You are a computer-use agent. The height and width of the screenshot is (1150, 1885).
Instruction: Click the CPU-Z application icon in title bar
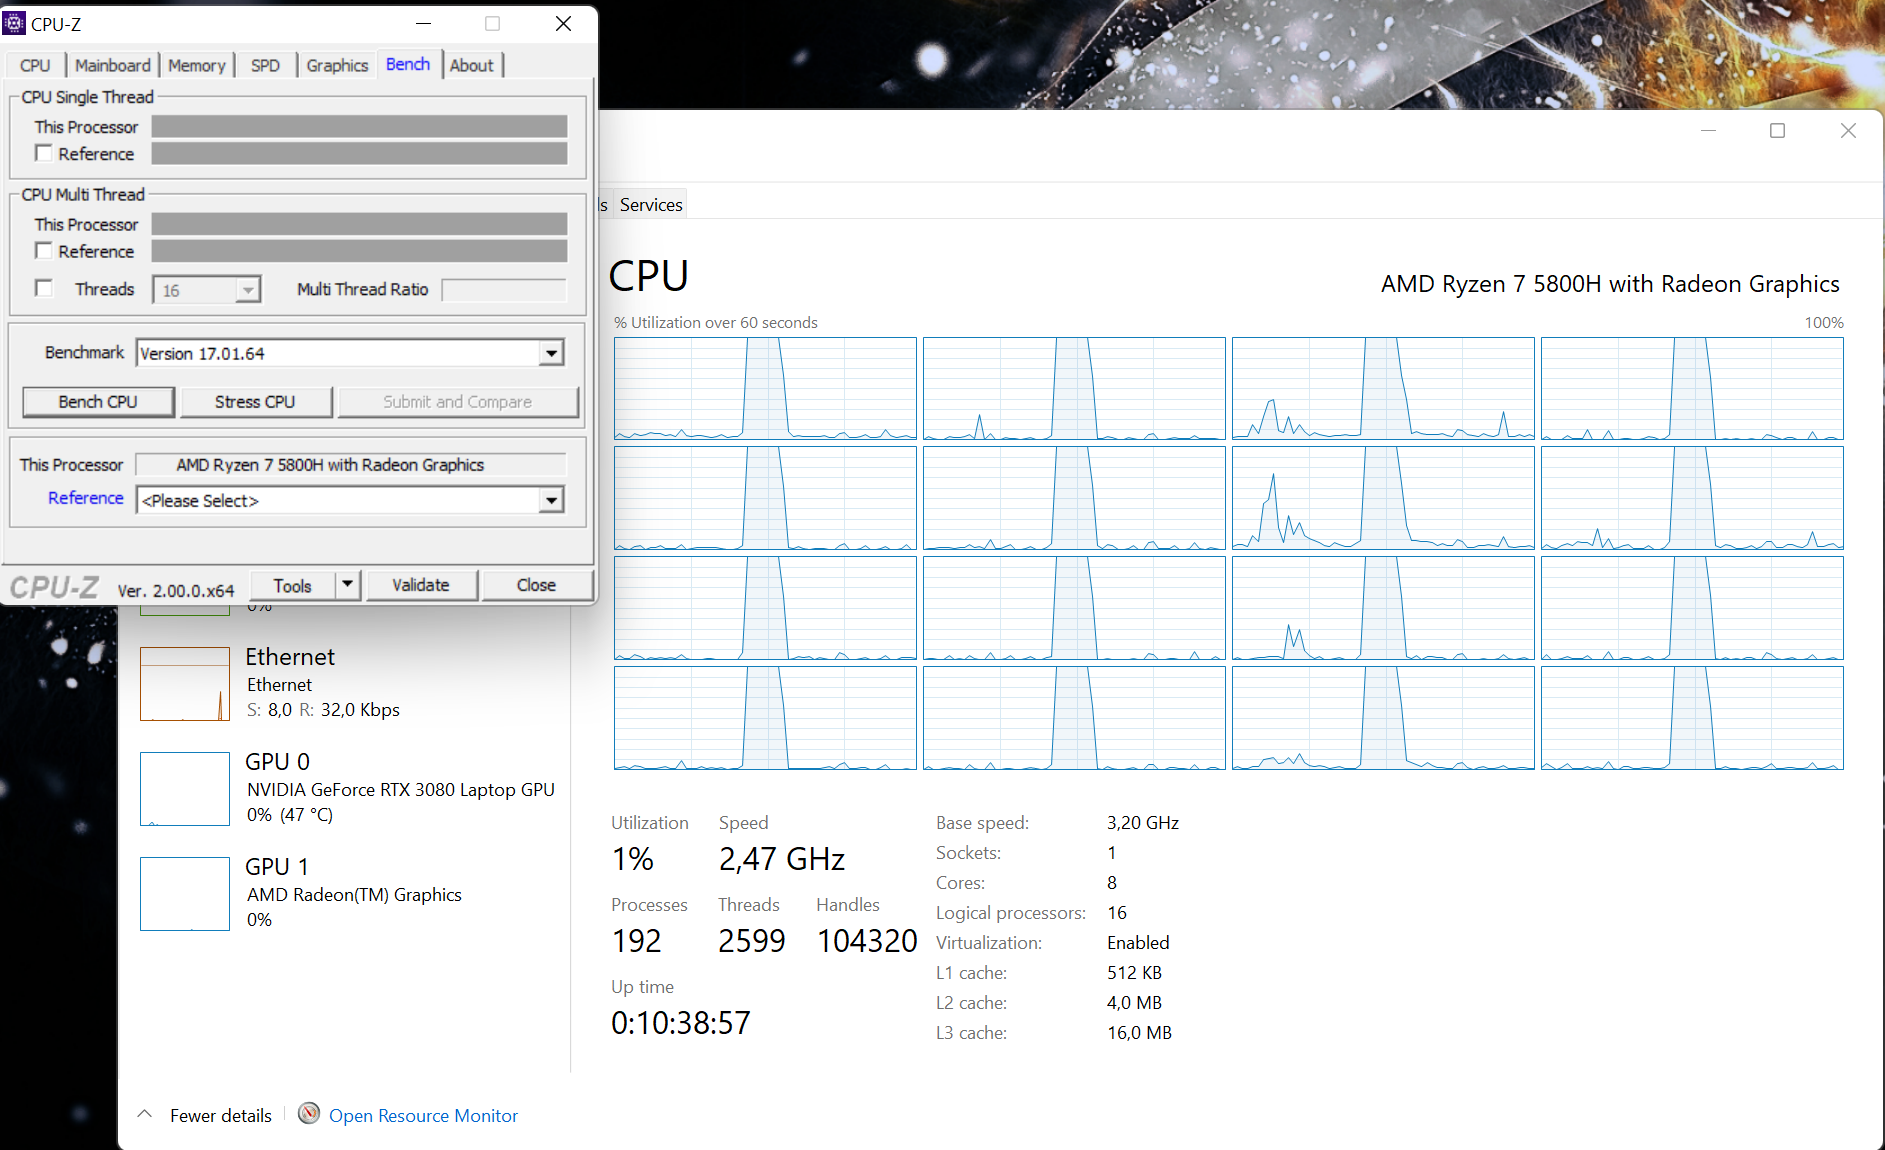14,23
